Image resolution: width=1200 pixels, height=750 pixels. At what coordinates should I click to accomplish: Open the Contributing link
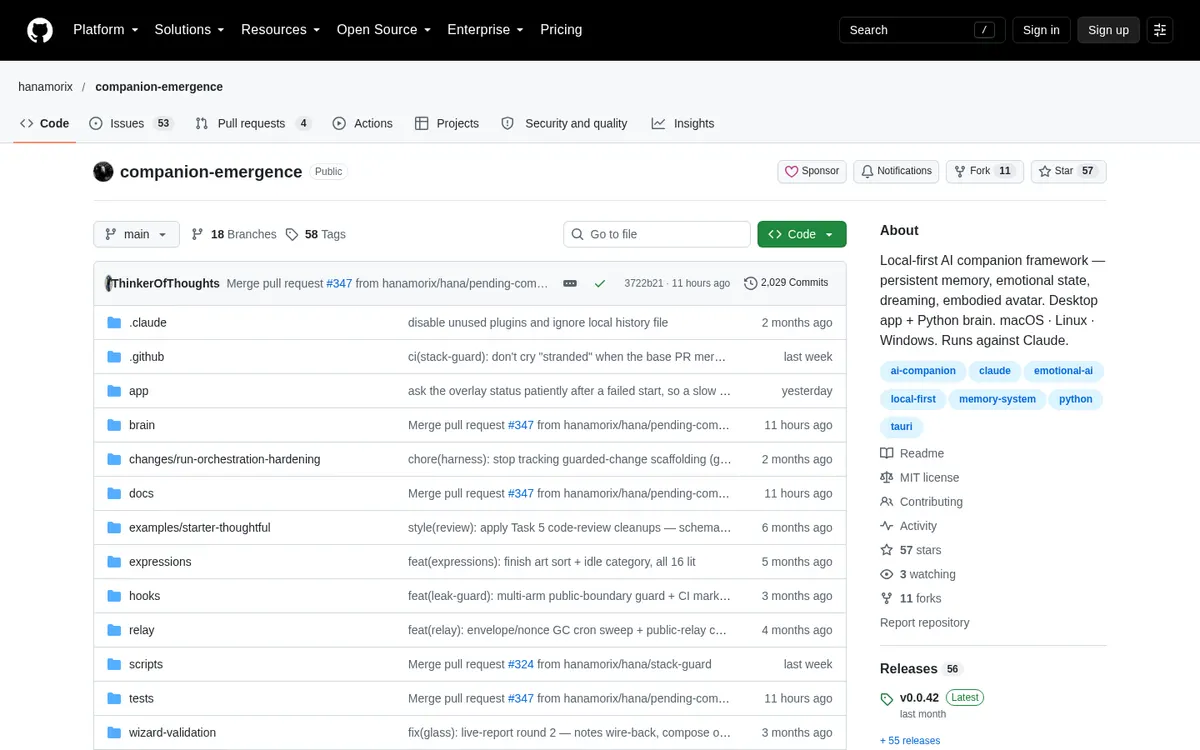click(x=921, y=502)
